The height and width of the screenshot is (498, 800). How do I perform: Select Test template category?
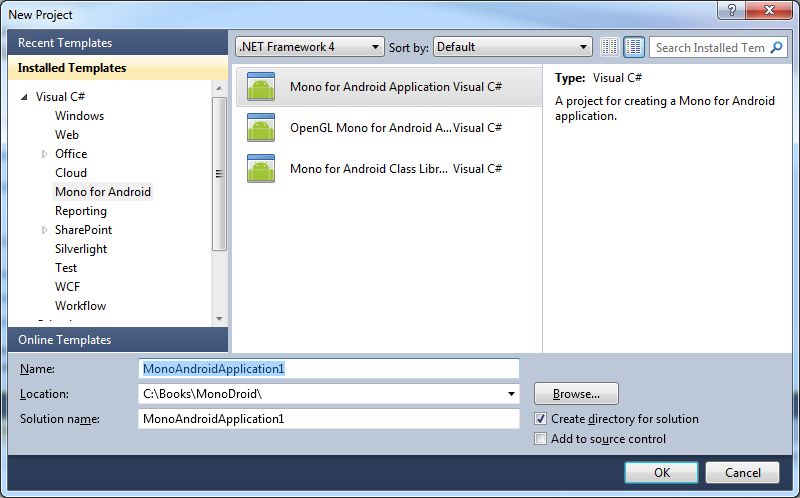(x=66, y=268)
